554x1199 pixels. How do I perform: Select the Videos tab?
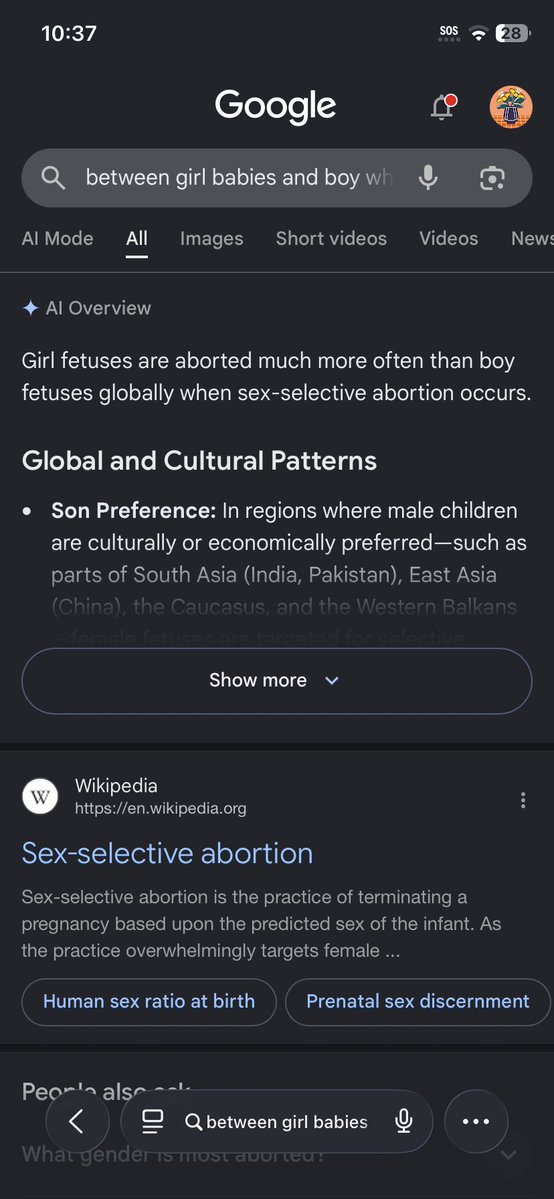[448, 239]
